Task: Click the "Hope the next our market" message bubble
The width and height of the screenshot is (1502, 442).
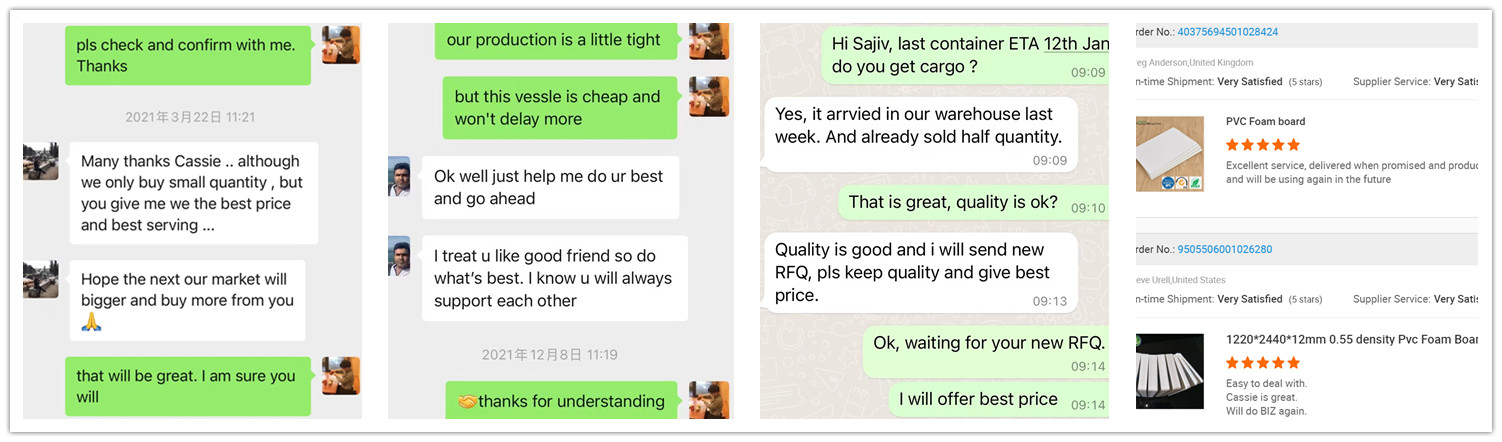Action: click(187, 300)
